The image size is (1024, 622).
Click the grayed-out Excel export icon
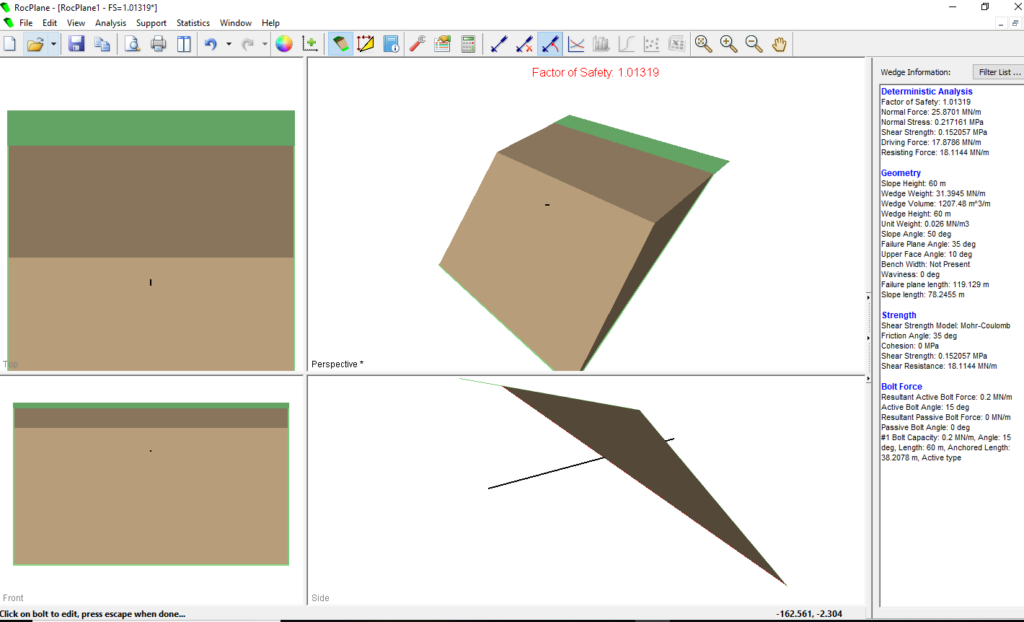pos(677,44)
